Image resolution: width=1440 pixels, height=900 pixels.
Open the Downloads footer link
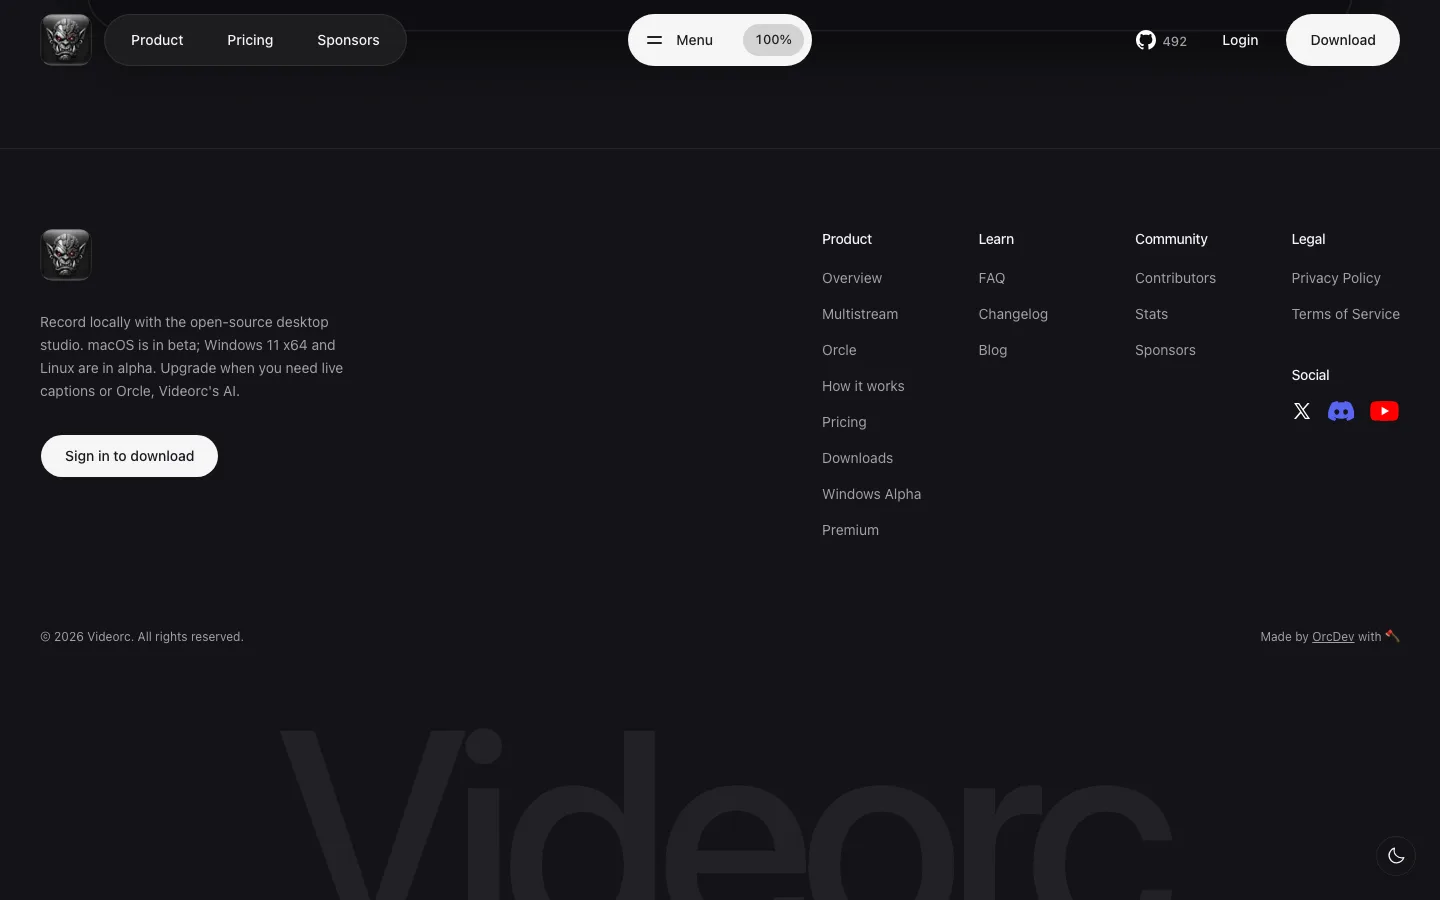click(857, 458)
